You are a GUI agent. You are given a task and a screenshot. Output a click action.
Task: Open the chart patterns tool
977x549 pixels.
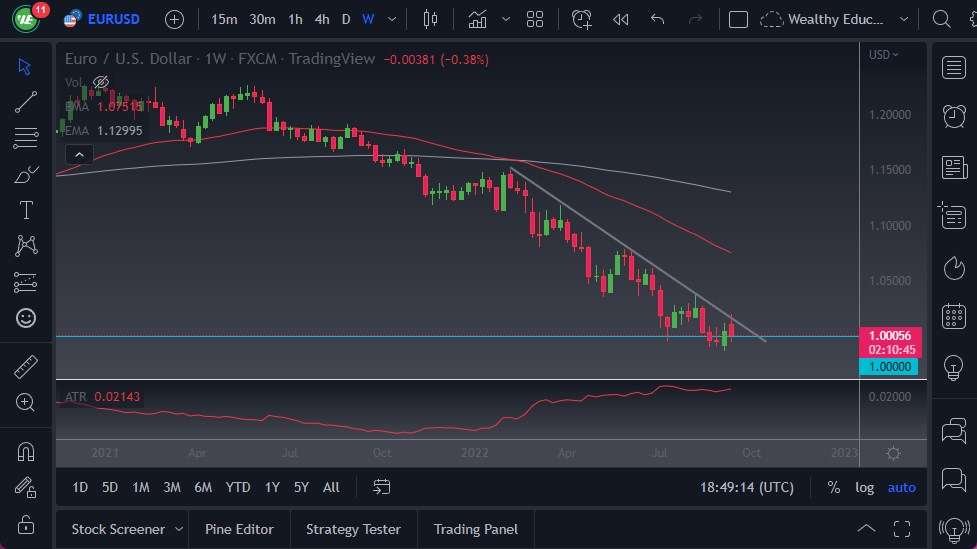click(x=26, y=246)
